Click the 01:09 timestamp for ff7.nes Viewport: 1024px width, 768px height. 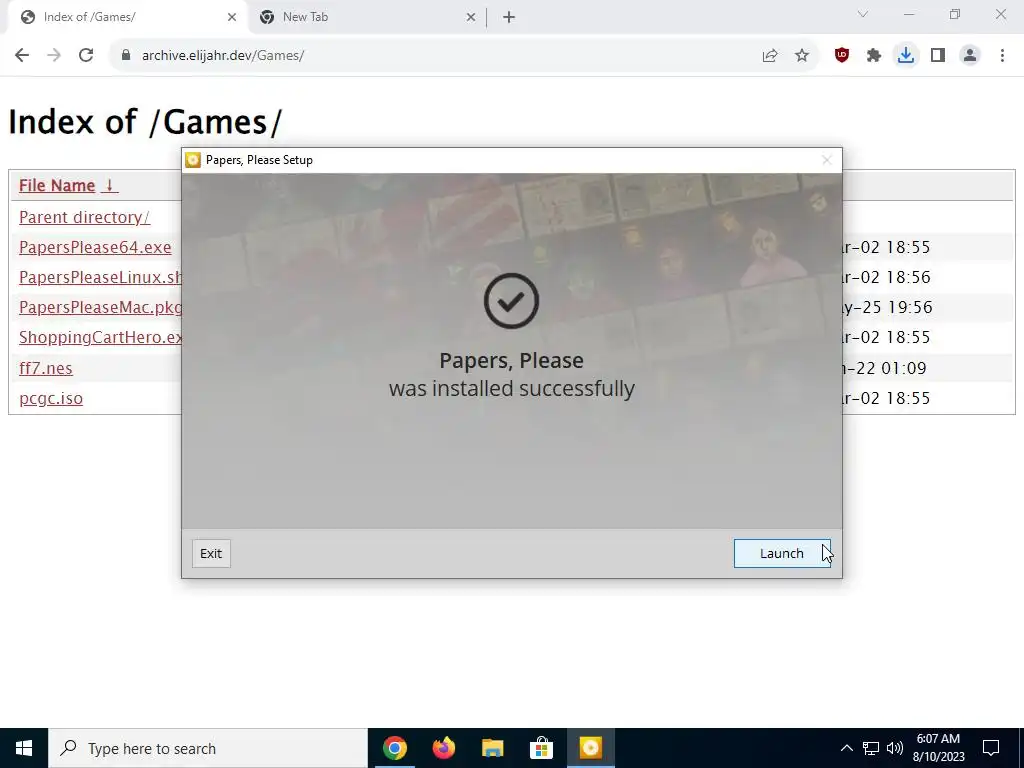point(904,368)
